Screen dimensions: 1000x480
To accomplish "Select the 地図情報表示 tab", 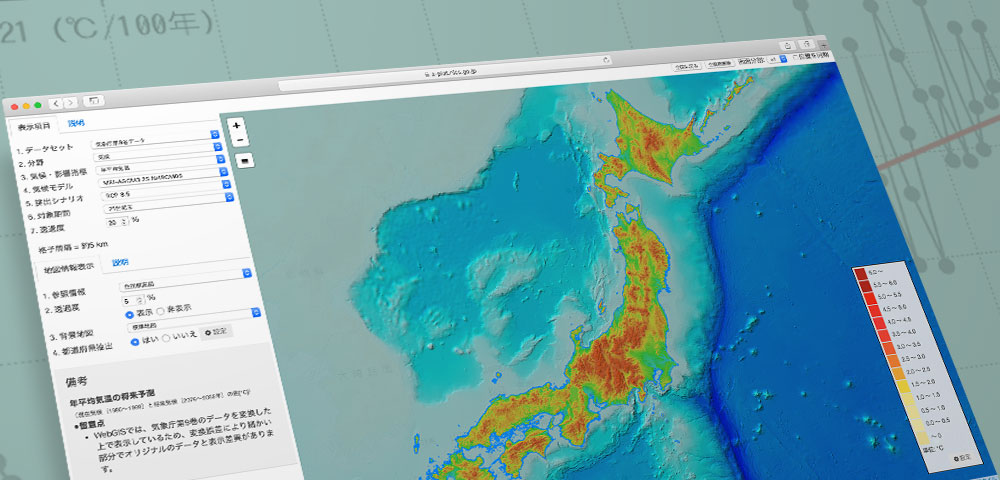I will (x=69, y=268).
